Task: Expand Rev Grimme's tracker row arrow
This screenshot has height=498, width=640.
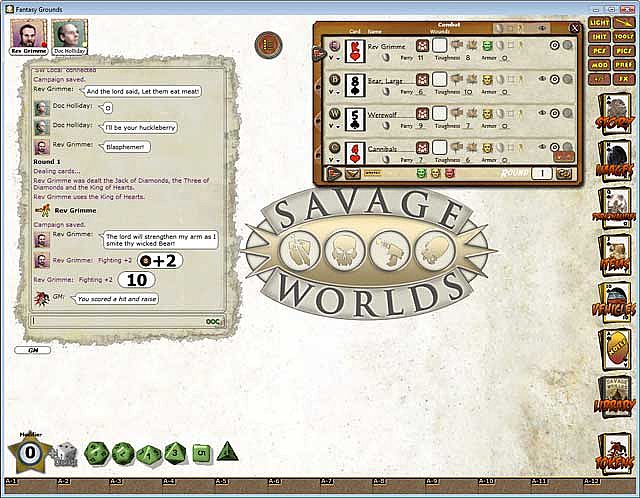Action: point(333,58)
